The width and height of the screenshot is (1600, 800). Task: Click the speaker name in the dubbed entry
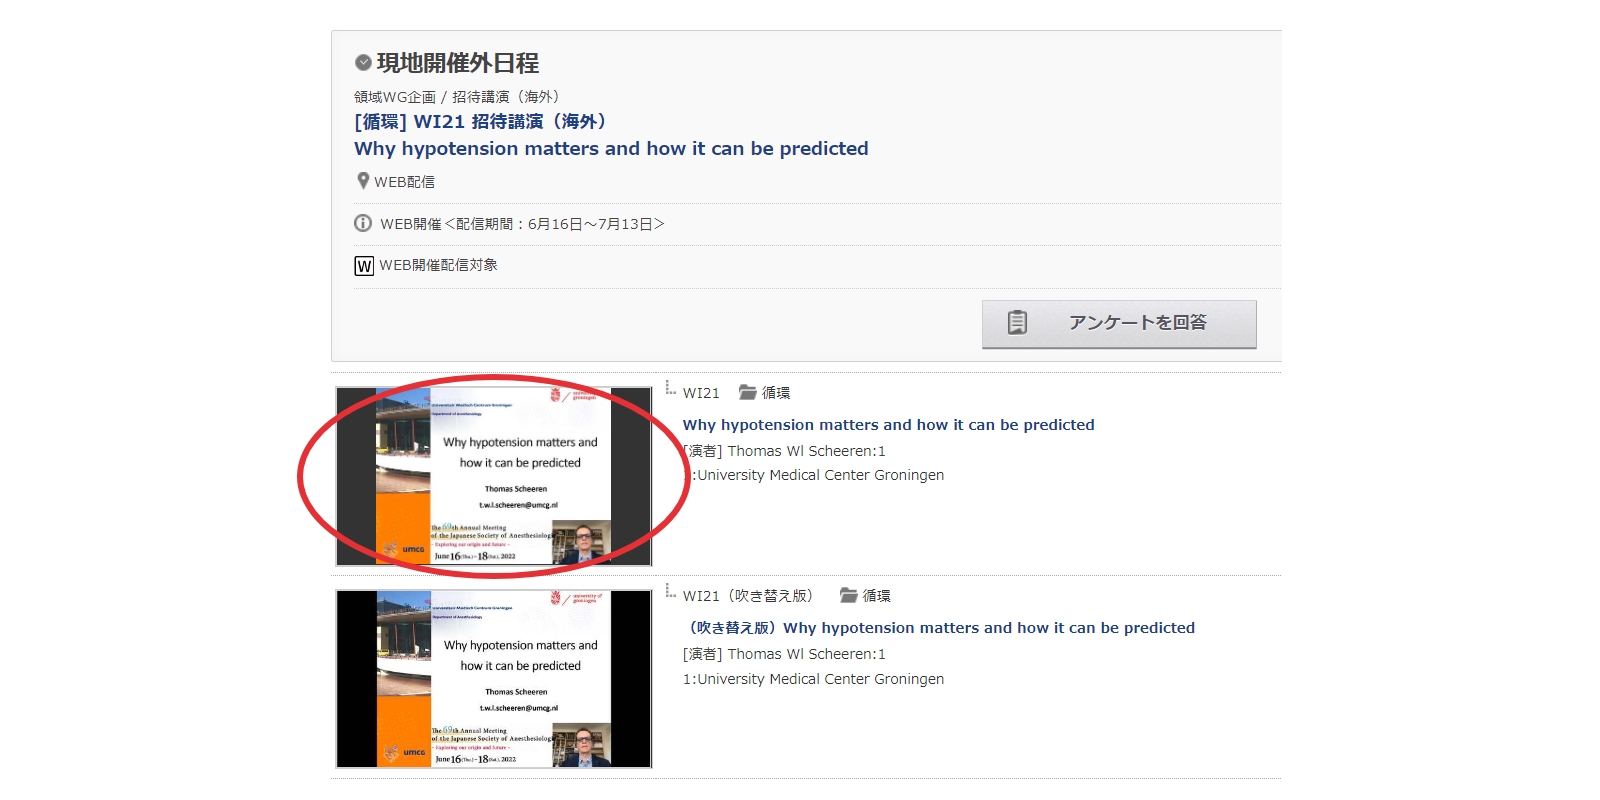pyautogui.click(x=806, y=654)
